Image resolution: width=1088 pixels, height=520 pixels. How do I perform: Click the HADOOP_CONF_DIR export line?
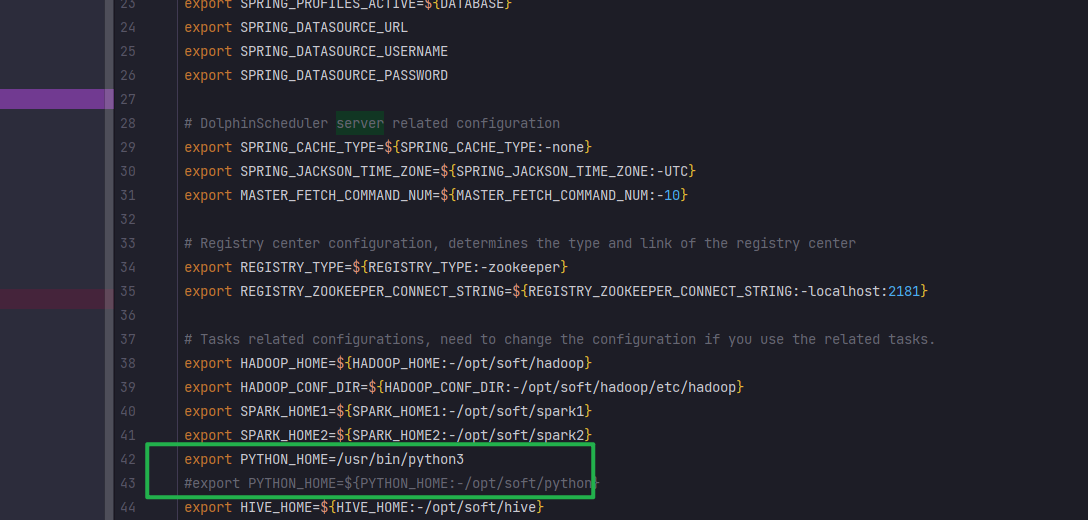[x=464, y=387]
